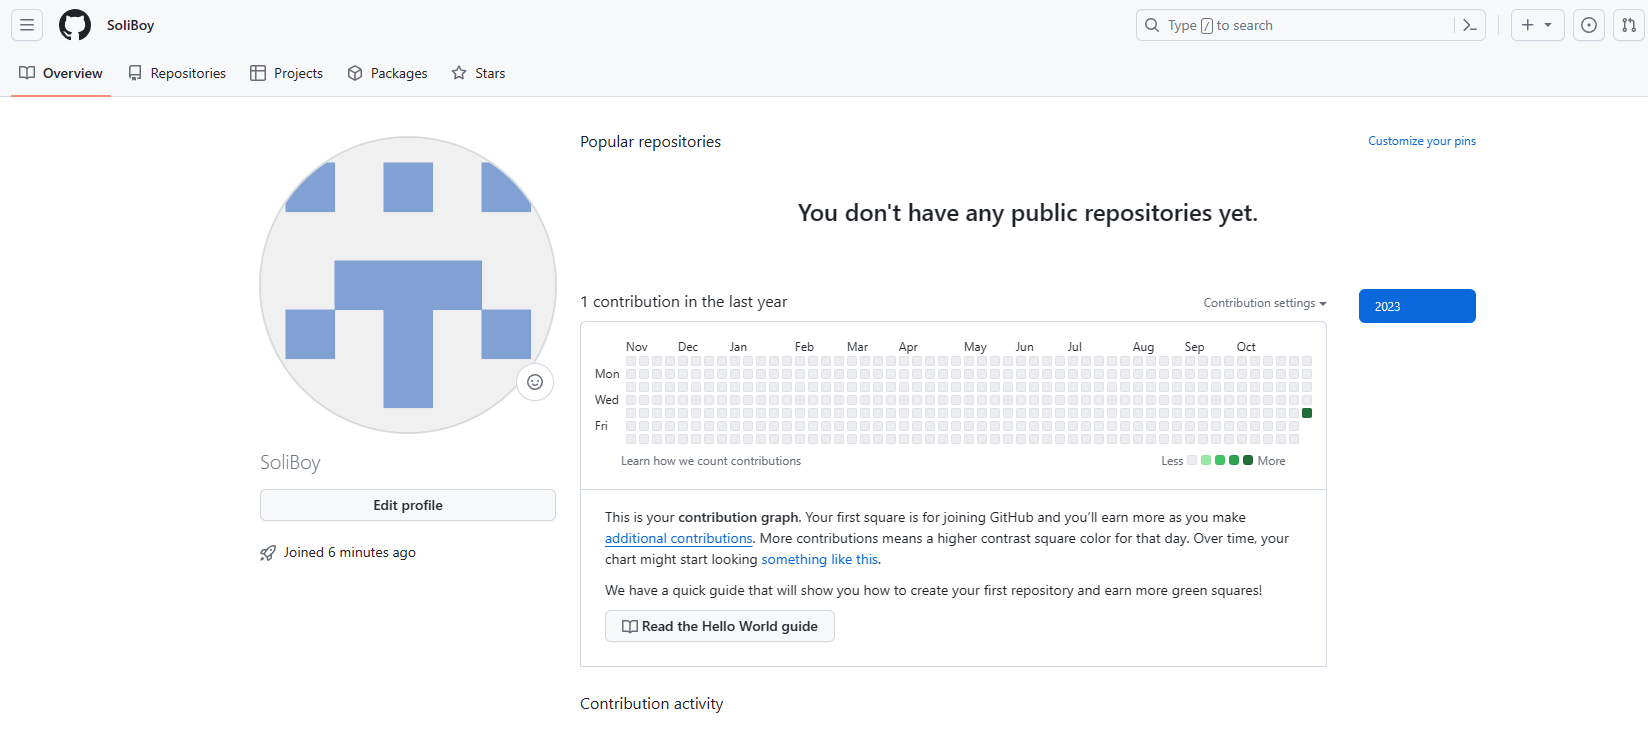Screen dimensions: 1648x737
Task: Expand the Contribution settings dropdown
Action: (x=1265, y=303)
